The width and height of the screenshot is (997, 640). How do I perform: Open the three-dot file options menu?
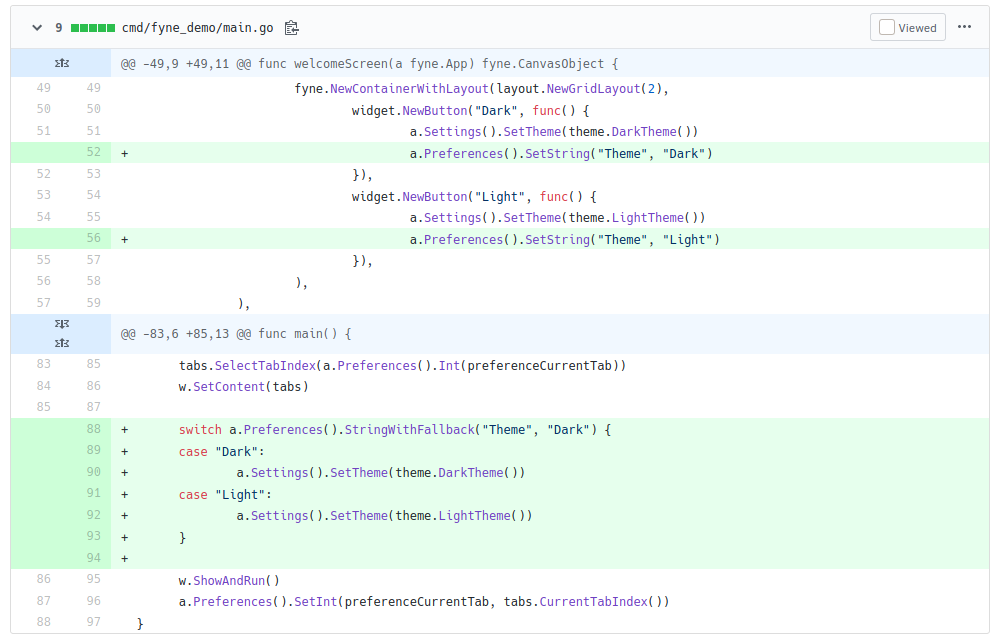point(965,27)
